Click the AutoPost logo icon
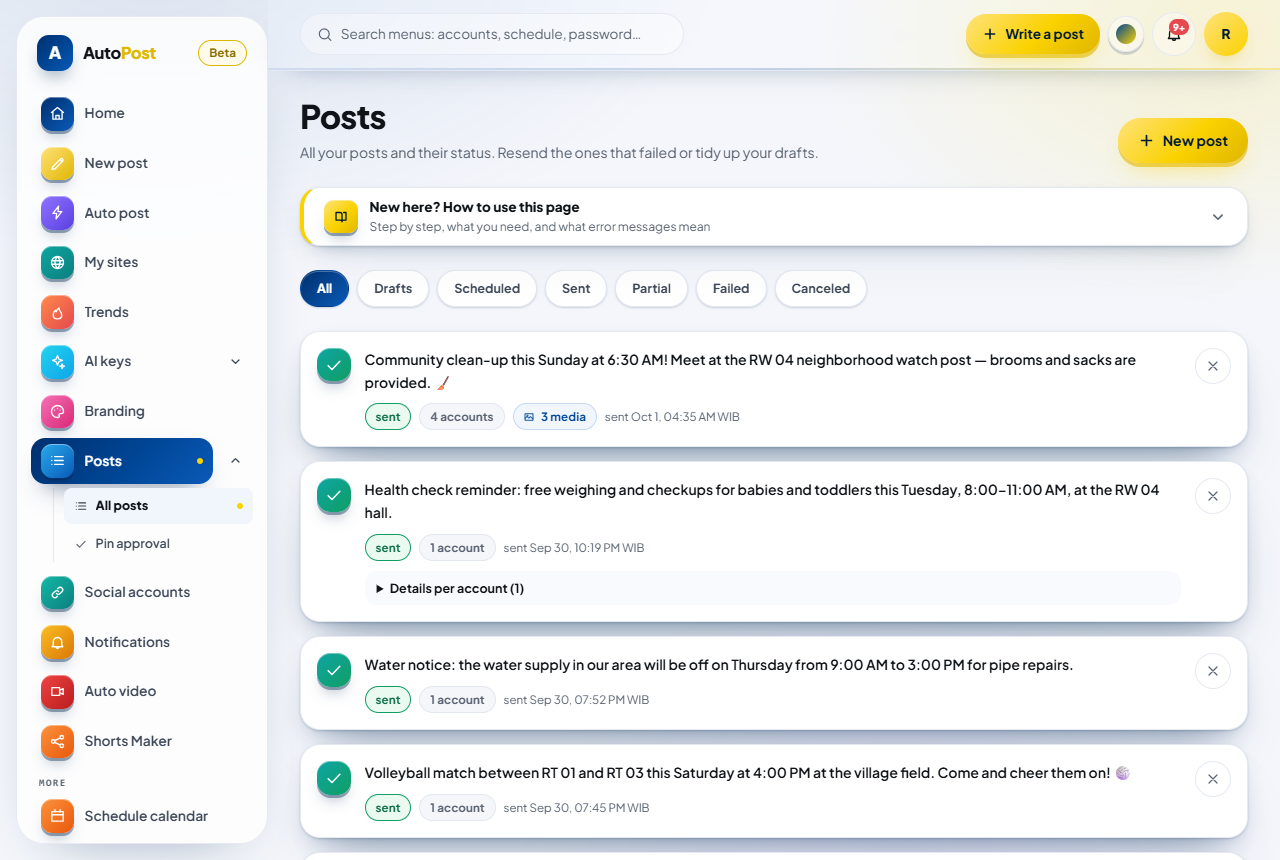 [55, 53]
